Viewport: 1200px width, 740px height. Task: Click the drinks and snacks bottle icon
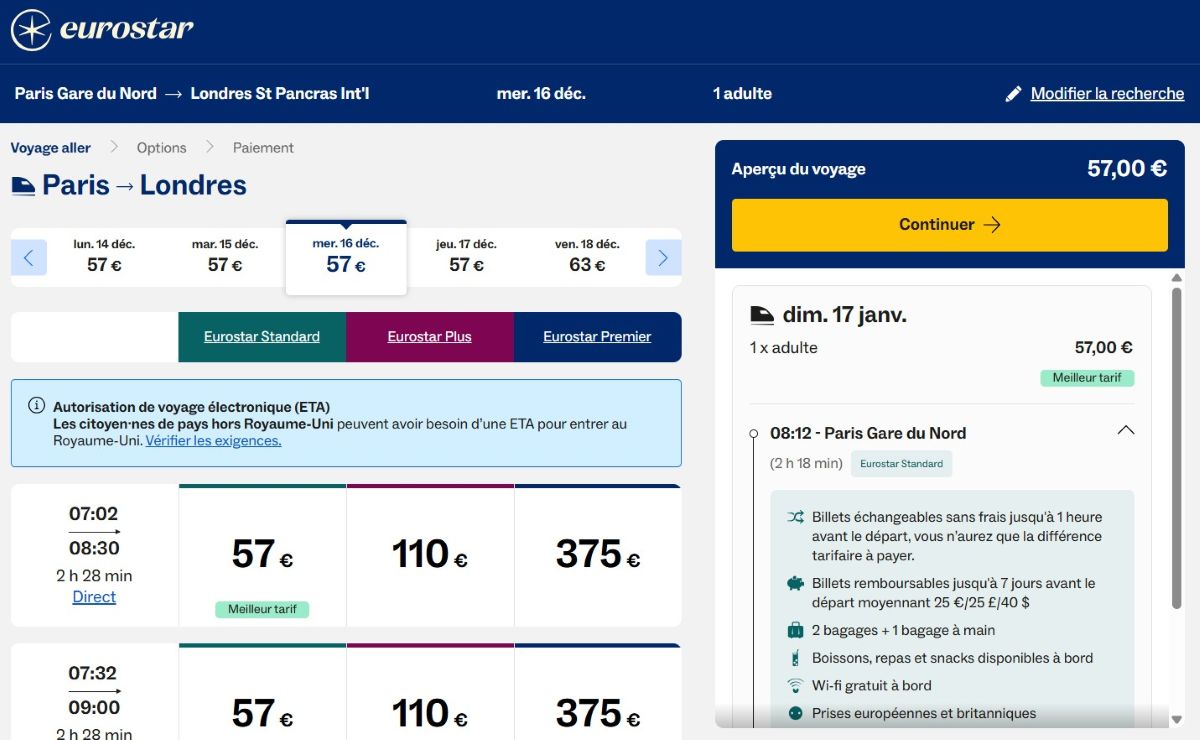[x=795, y=658]
